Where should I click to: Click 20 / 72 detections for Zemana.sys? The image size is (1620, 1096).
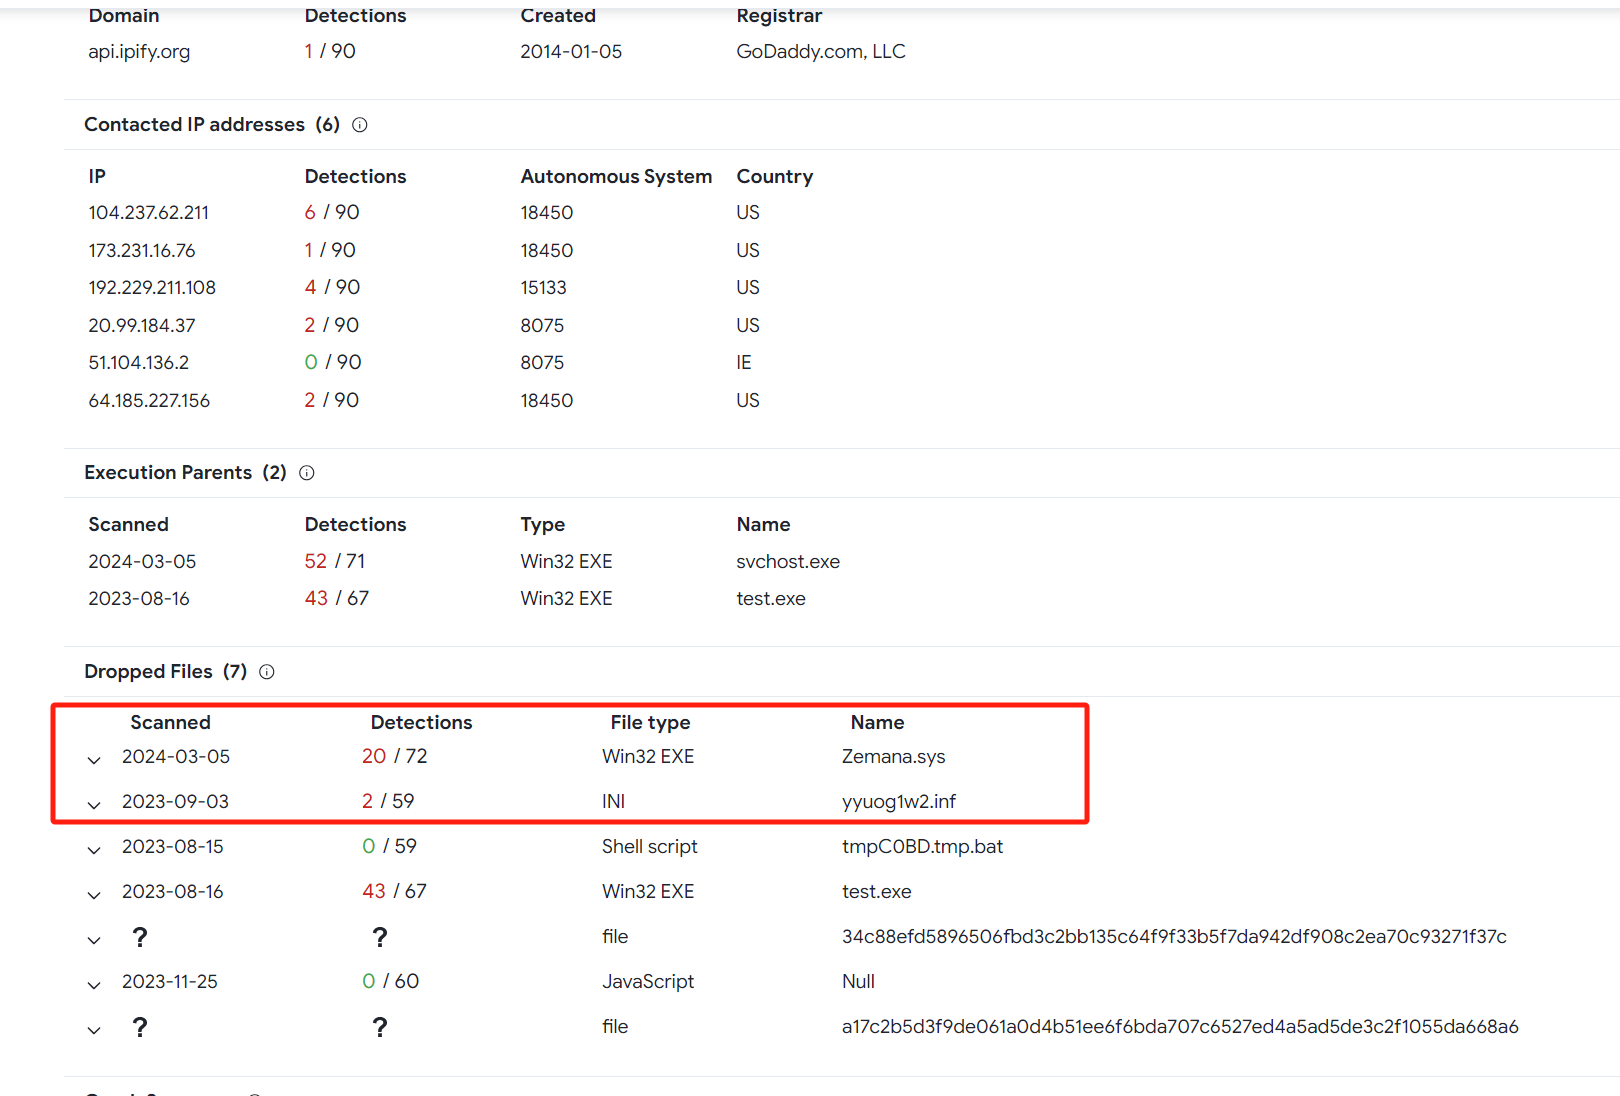click(x=395, y=757)
